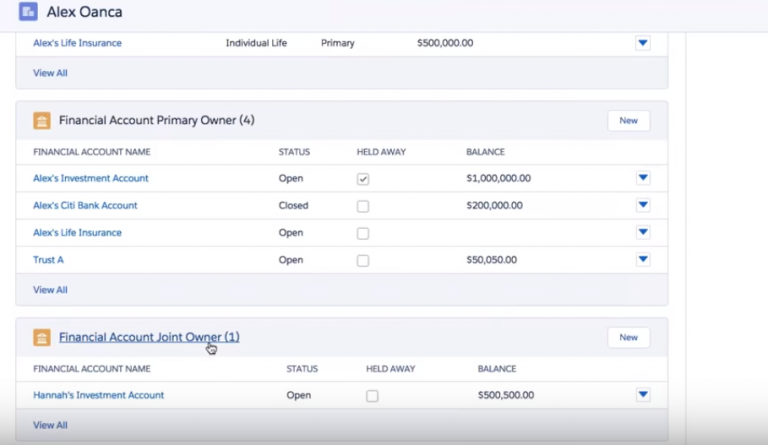Open row actions dropdown for Alex's Investment Account
This screenshot has height=445, width=768.
pyautogui.click(x=643, y=178)
